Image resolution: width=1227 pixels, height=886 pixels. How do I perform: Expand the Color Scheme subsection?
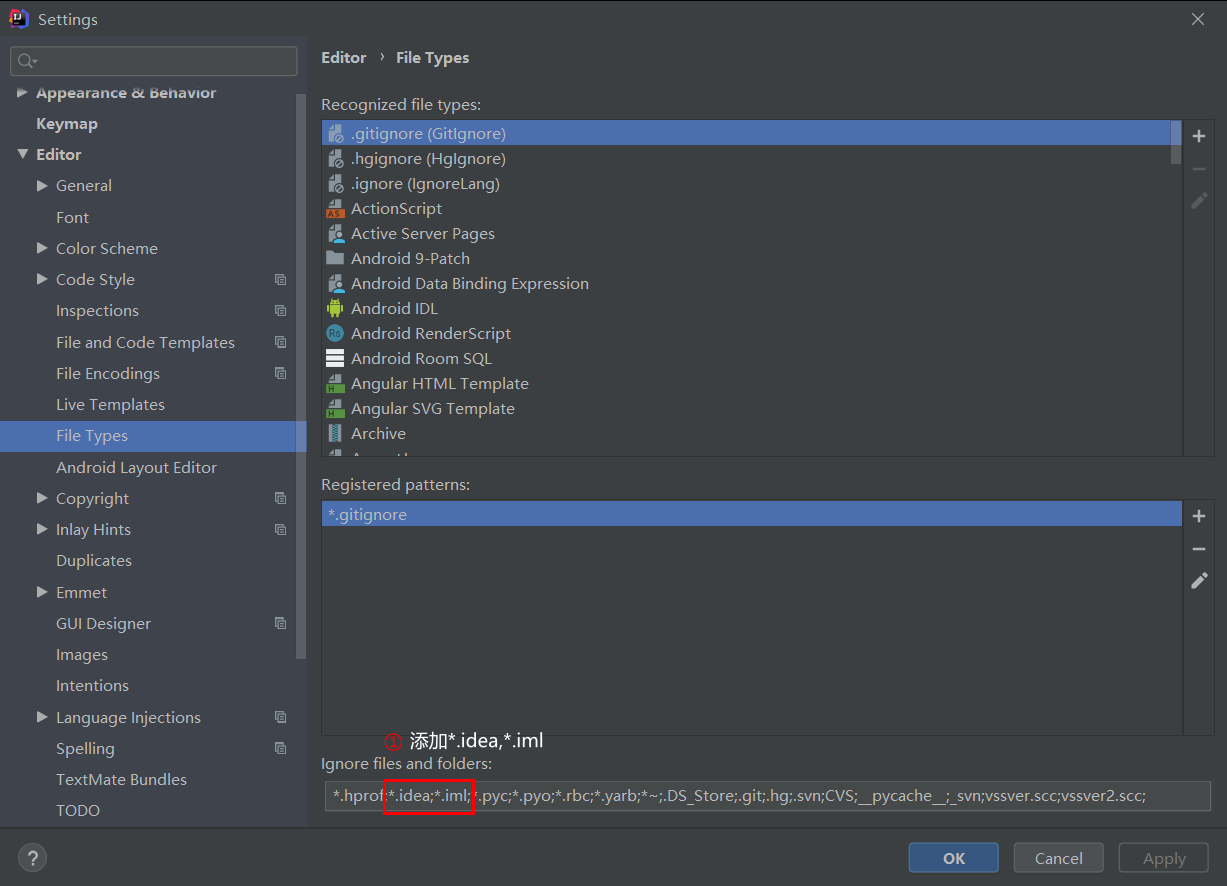(42, 248)
